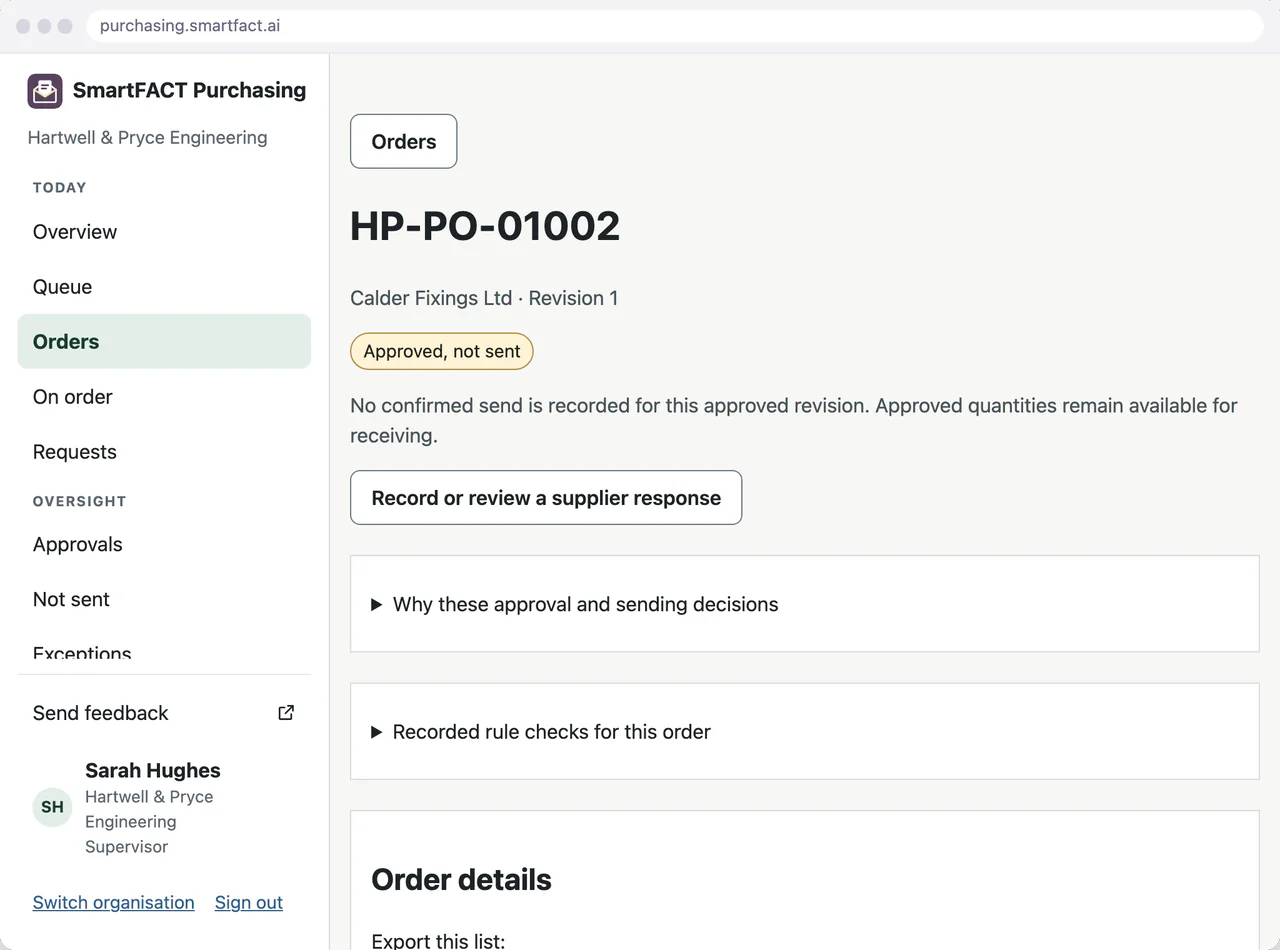This screenshot has height=950, width=1280.
Task: Click the SmartFACT Purchasing logo icon
Action: pyautogui.click(x=45, y=91)
